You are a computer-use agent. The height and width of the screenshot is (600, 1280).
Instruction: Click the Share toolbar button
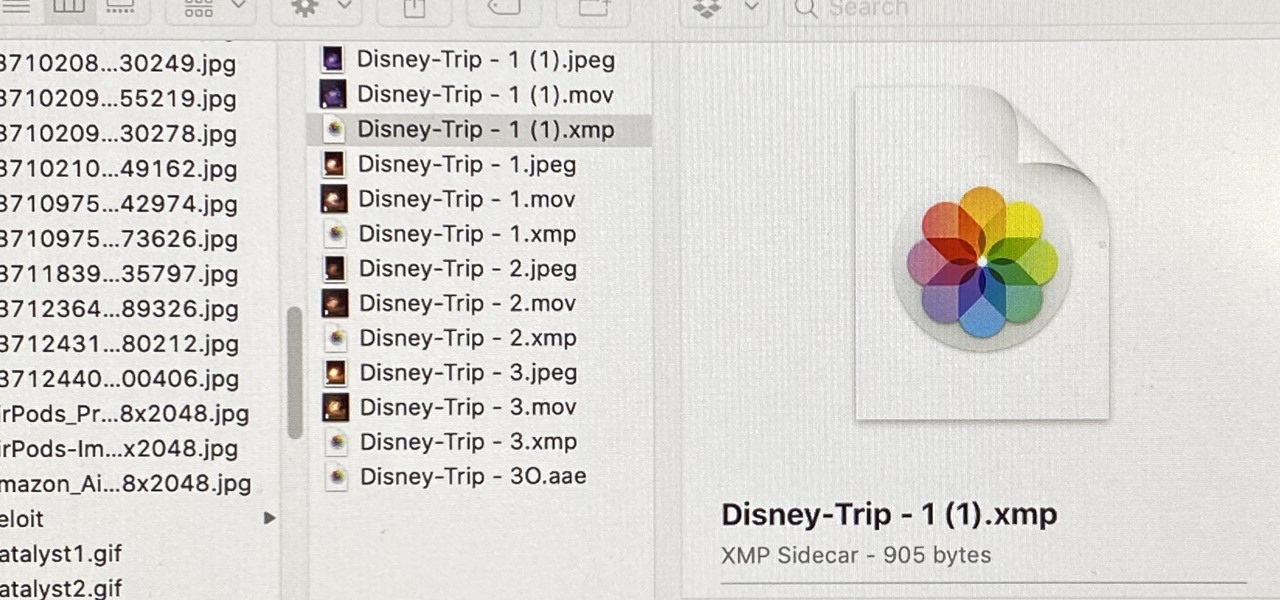pos(414,8)
